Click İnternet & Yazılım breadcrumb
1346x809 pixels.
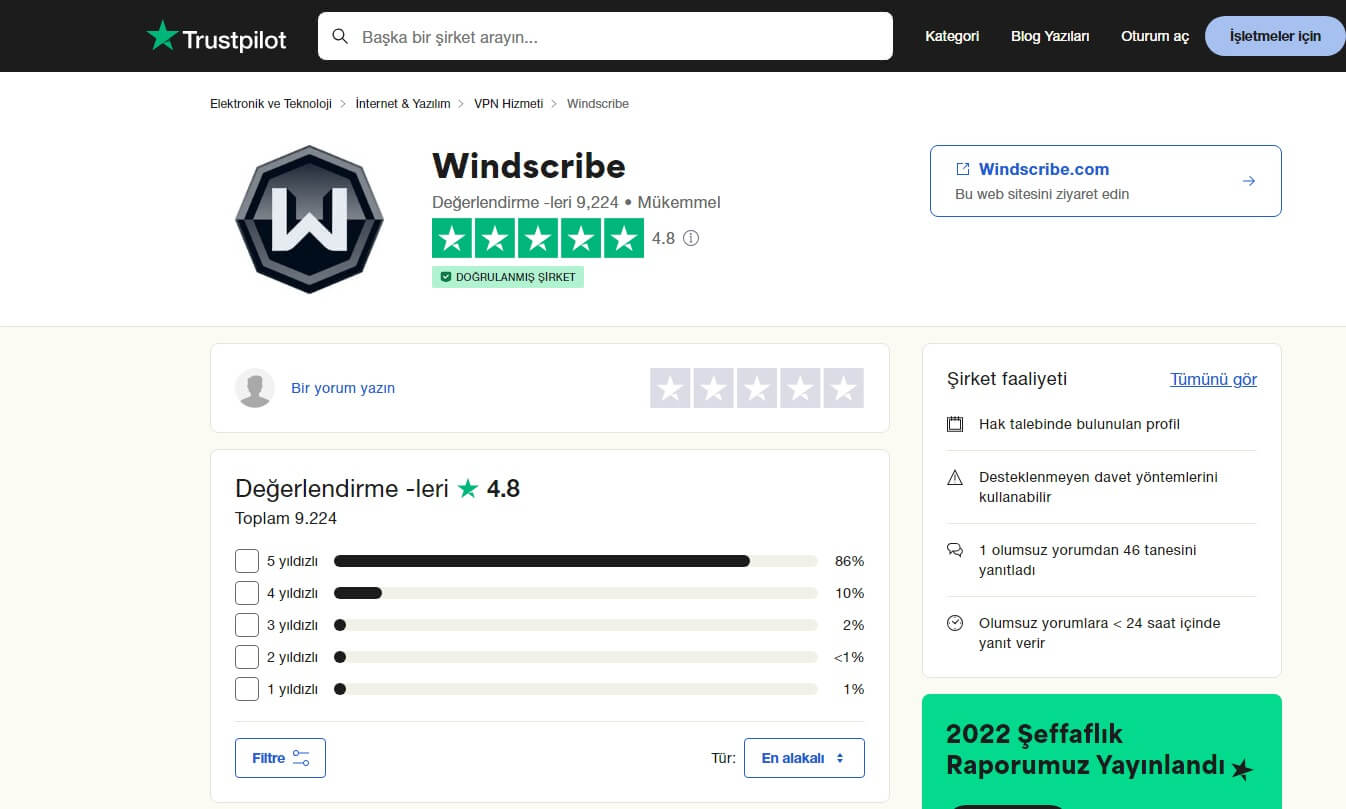click(x=403, y=104)
